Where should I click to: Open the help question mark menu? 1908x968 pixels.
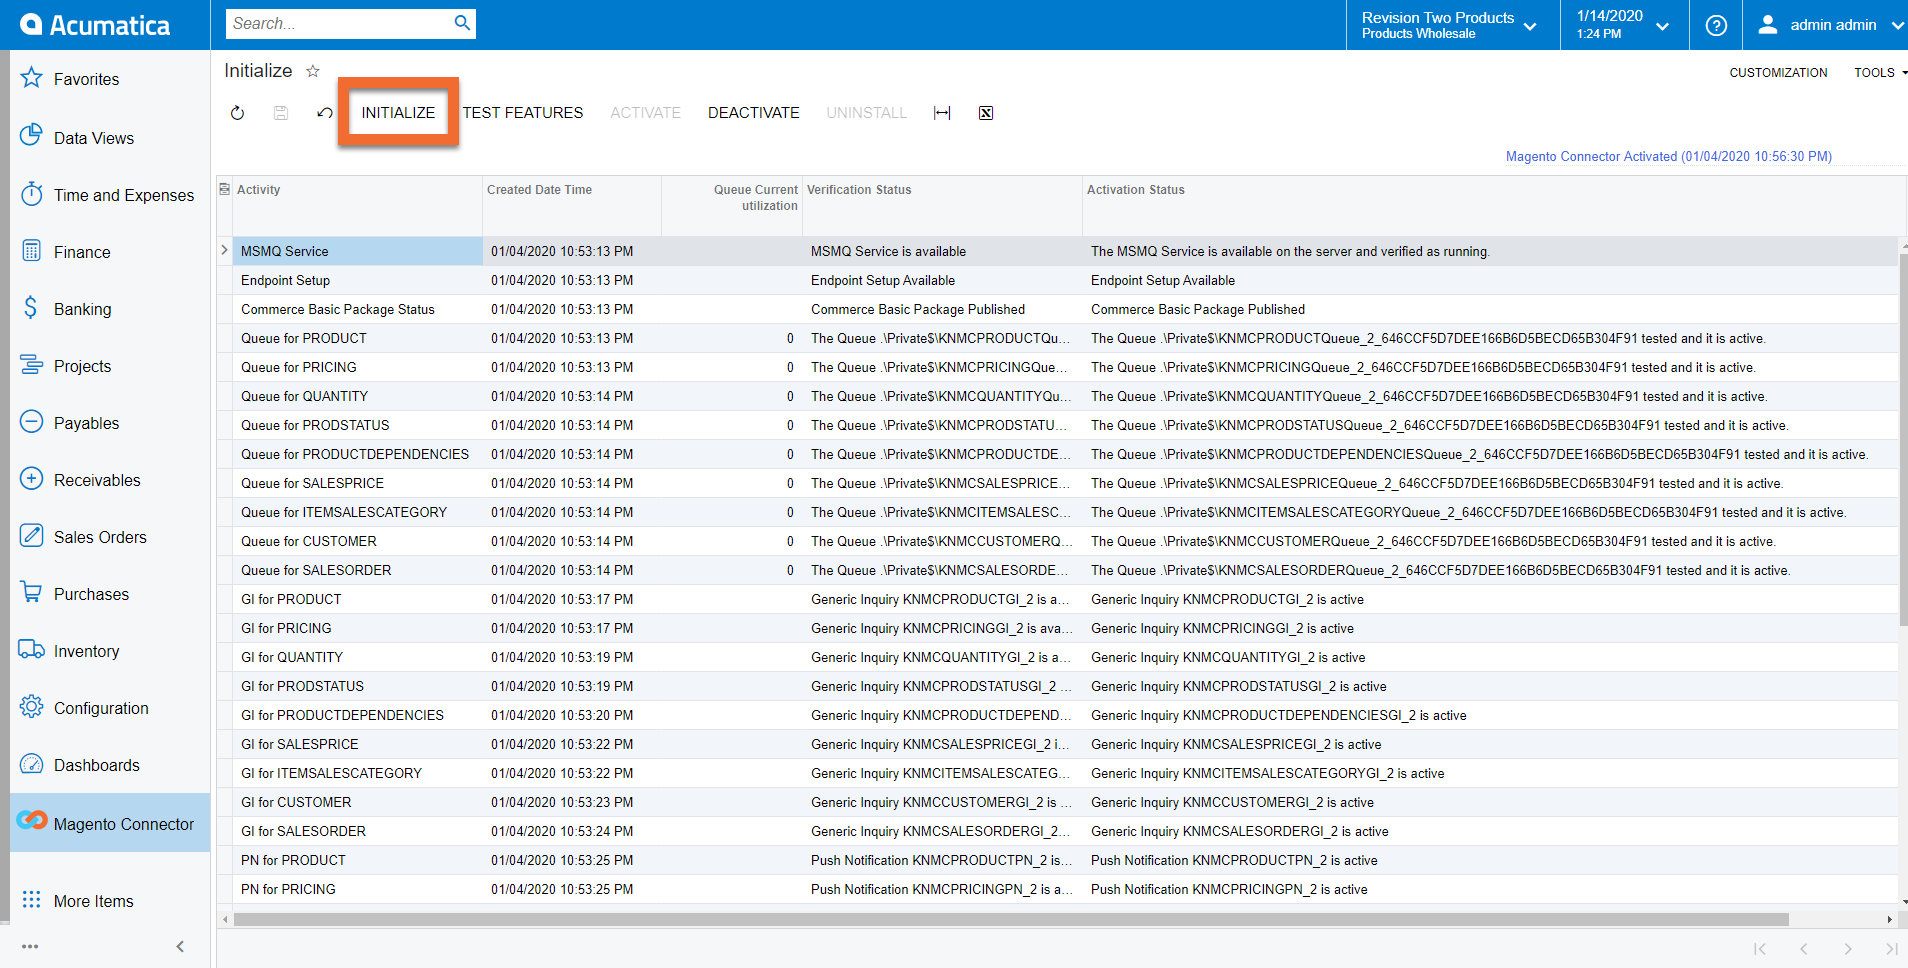coord(1716,25)
